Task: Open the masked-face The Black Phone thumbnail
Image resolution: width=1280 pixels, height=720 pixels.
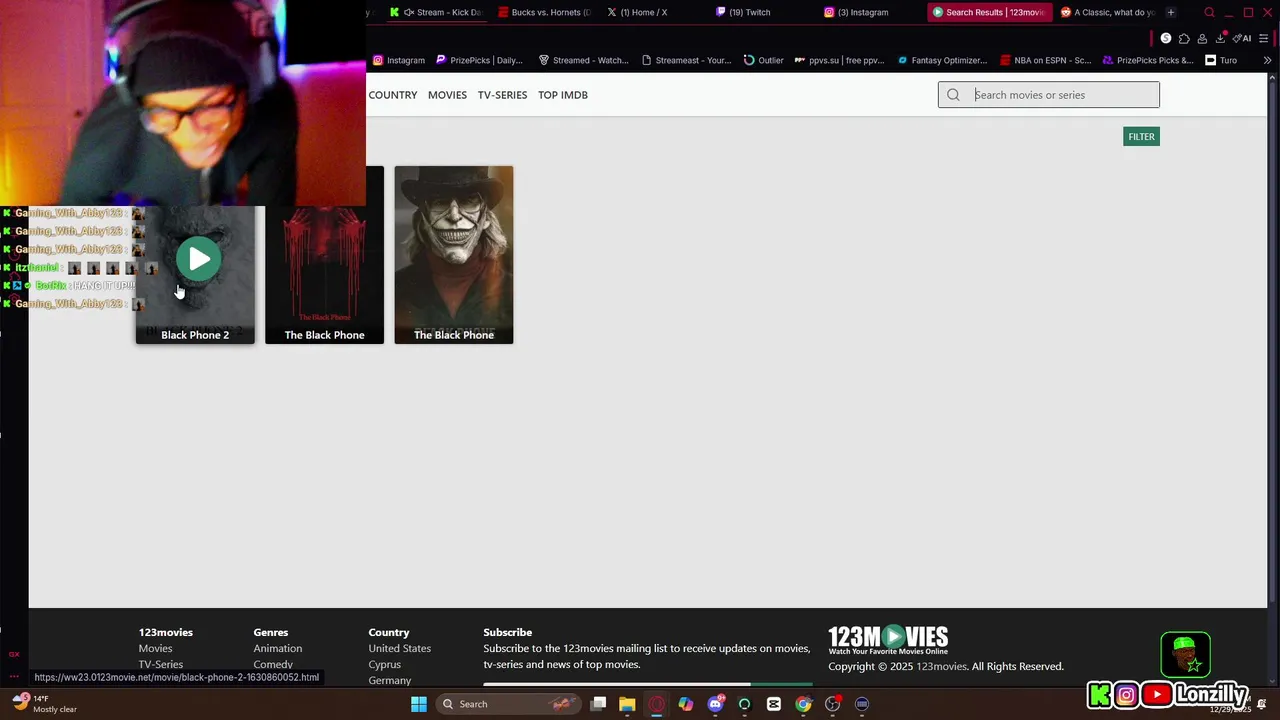Action: point(454,255)
